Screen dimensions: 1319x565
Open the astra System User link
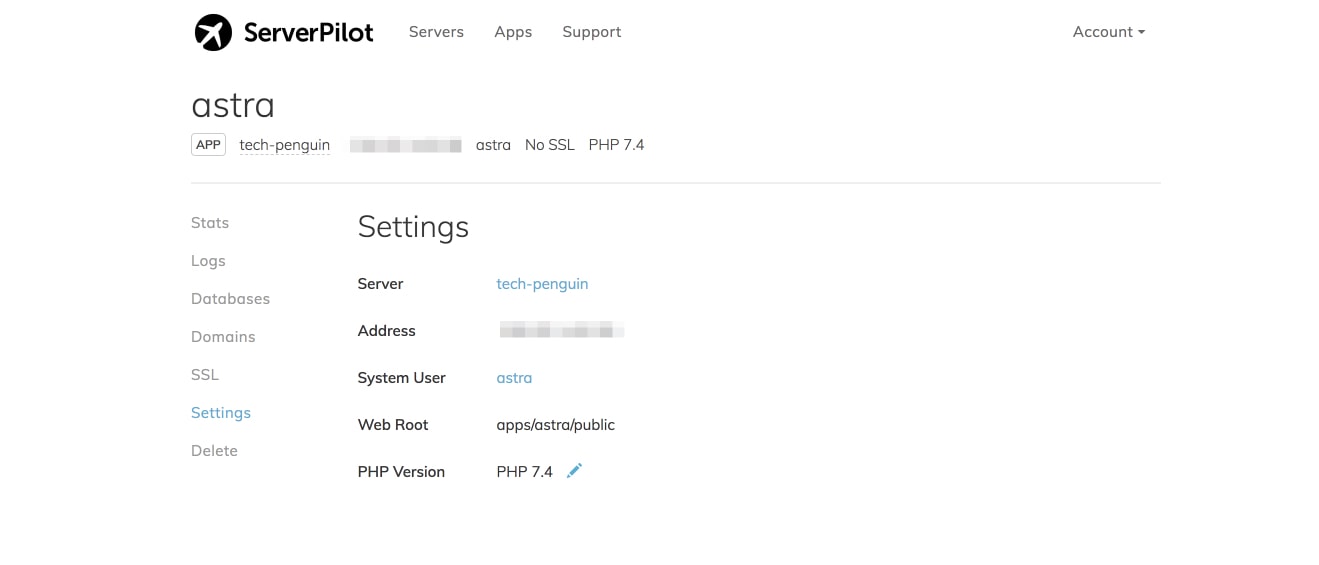coord(514,378)
